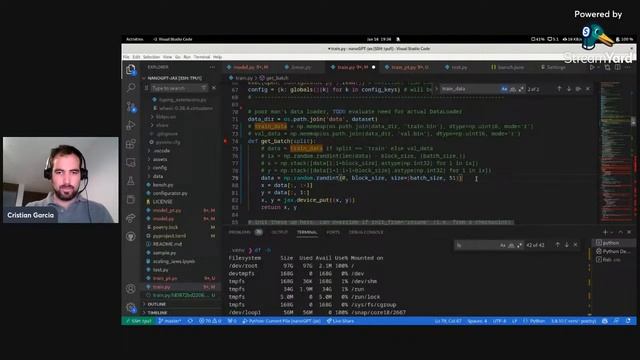Select the Python De... terminal instance
The image size is (640, 360).
612,251
